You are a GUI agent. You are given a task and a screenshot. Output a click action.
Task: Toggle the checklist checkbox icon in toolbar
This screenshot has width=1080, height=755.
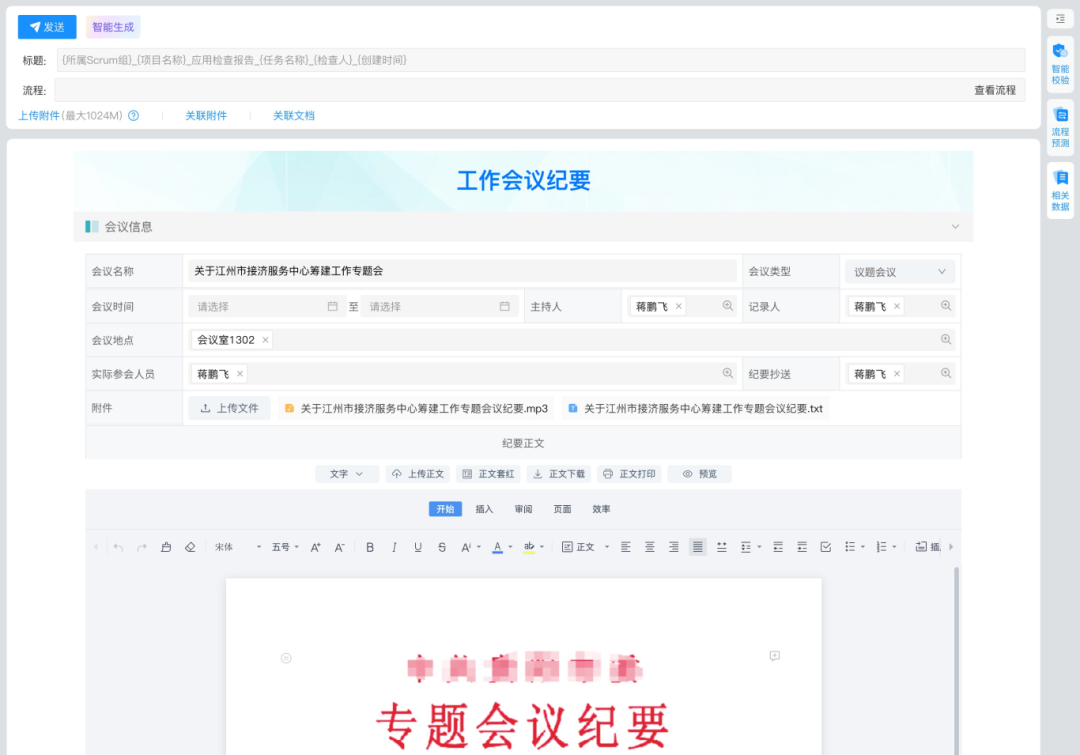pos(826,547)
